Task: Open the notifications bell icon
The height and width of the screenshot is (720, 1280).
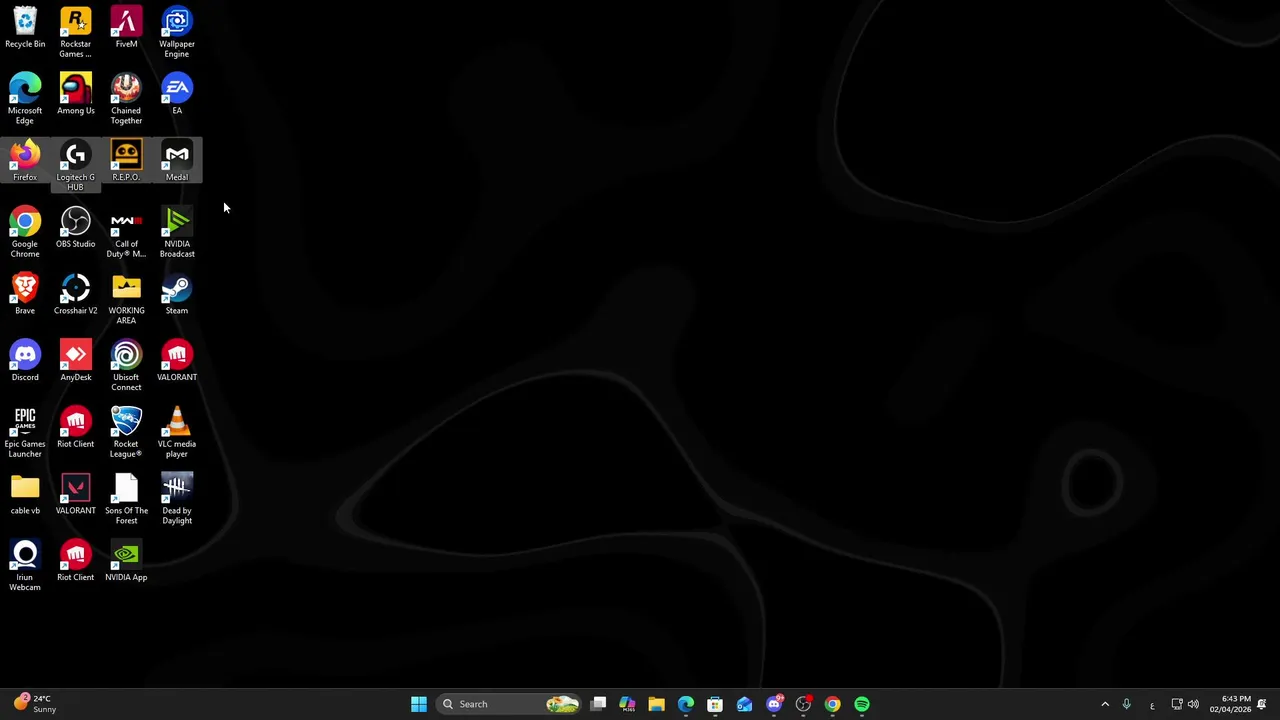Action: coord(1262,704)
